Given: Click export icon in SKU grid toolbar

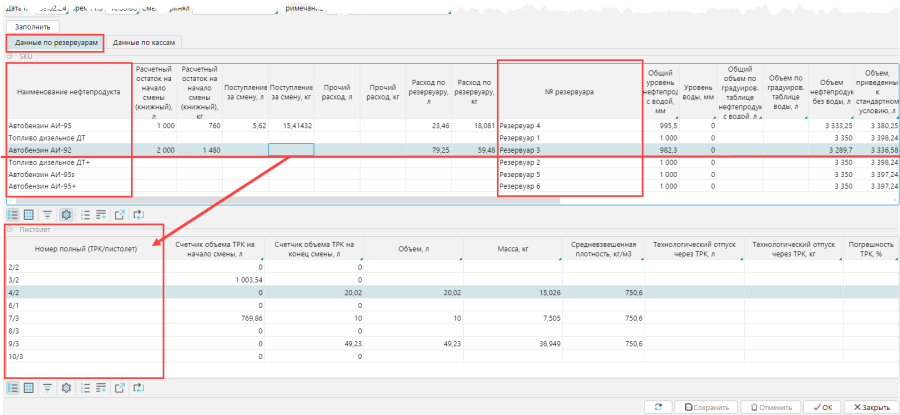Looking at the screenshot, I should tap(120, 214).
